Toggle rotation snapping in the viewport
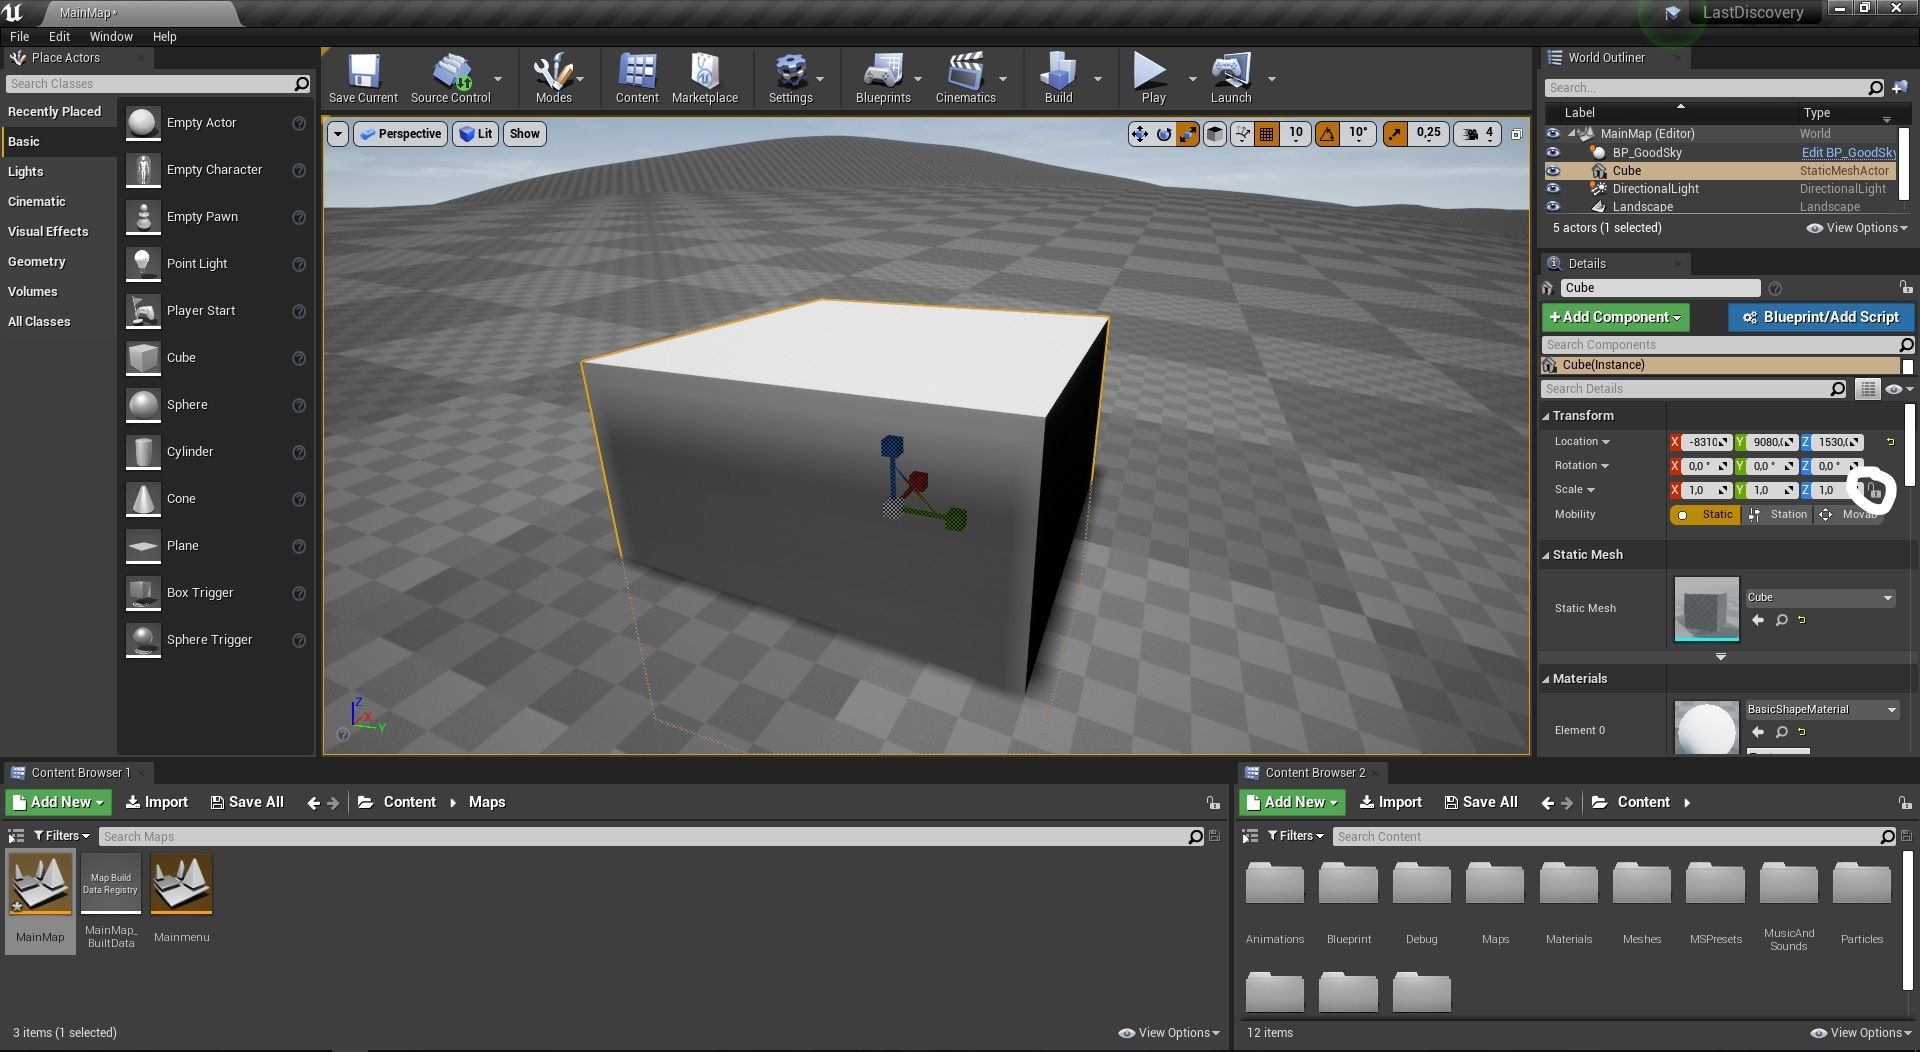The height and width of the screenshot is (1052, 1920). tap(1327, 134)
